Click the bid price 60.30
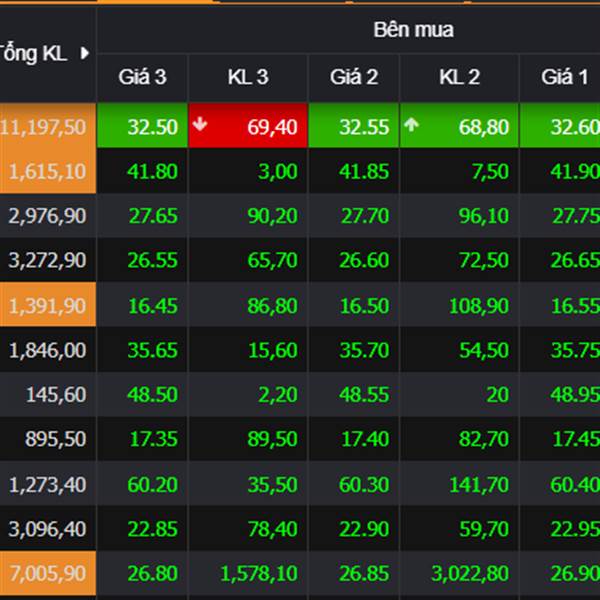The image size is (600, 600). click(x=364, y=484)
